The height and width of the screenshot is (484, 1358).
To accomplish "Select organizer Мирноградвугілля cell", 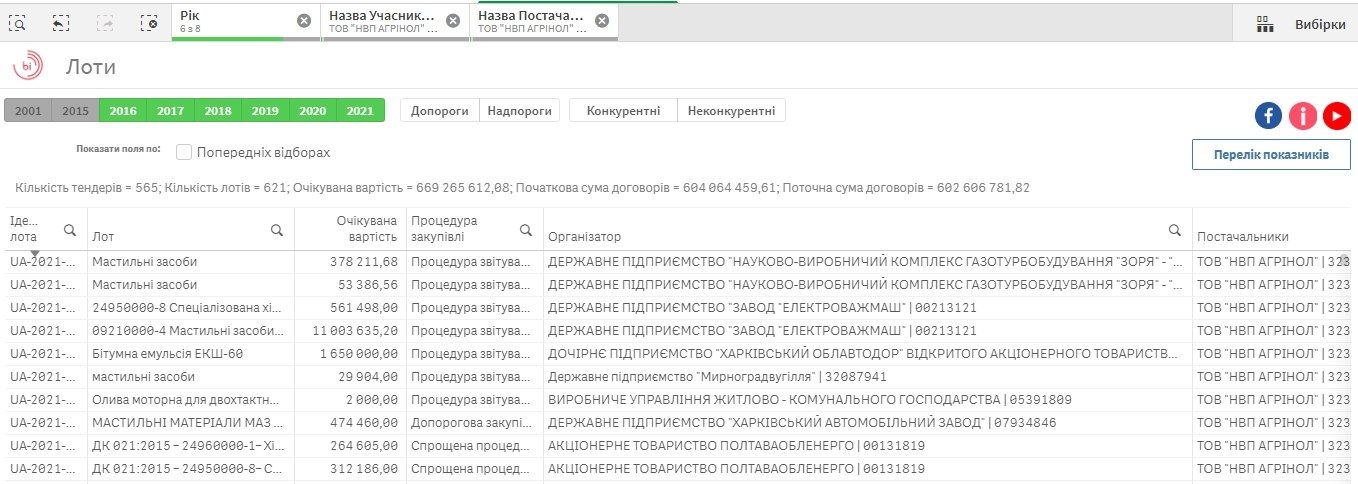I will (868, 377).
